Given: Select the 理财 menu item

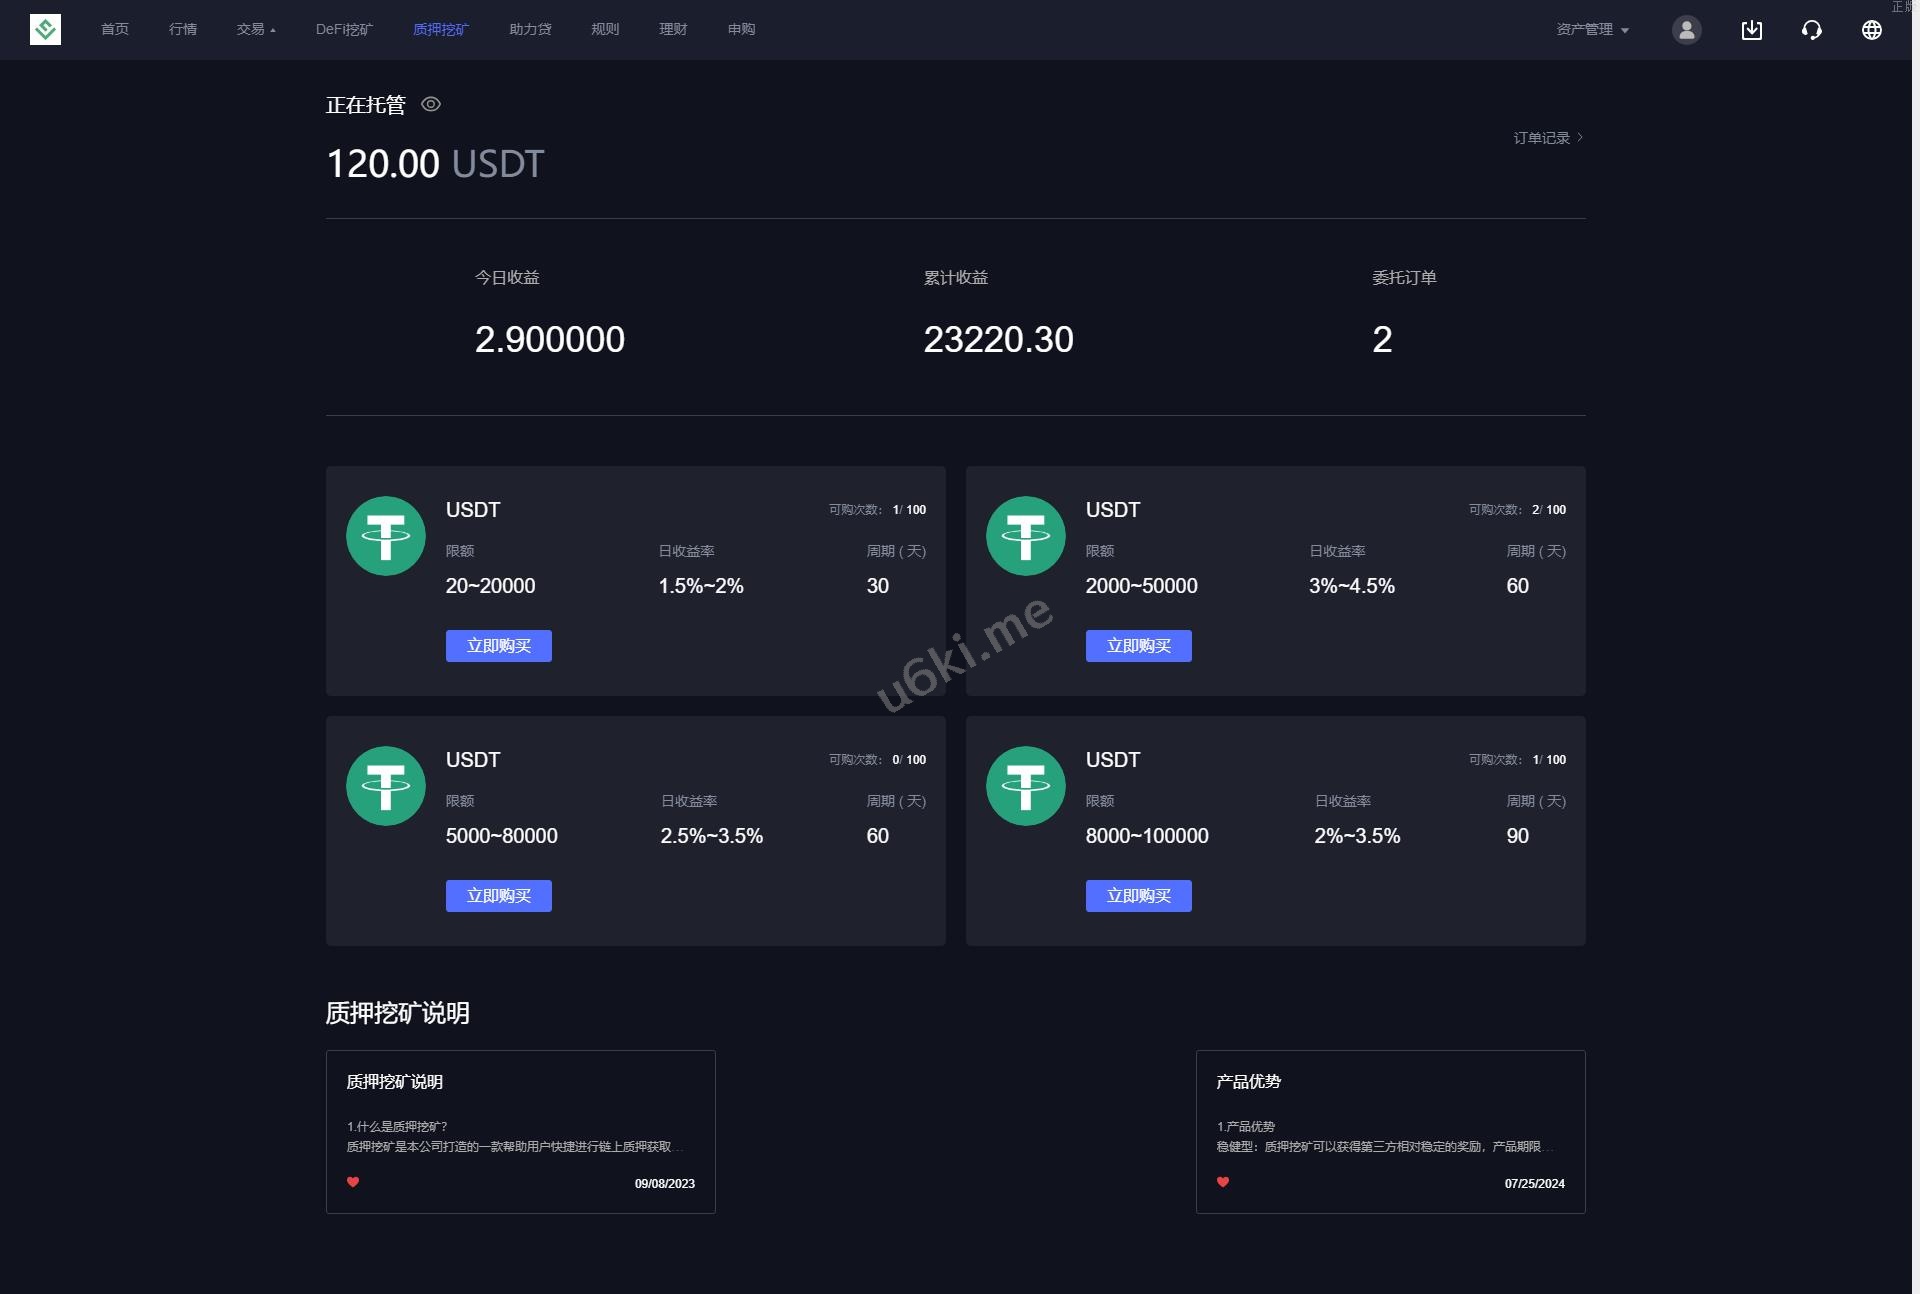Looking at the screenshot, I should (673, 29).
